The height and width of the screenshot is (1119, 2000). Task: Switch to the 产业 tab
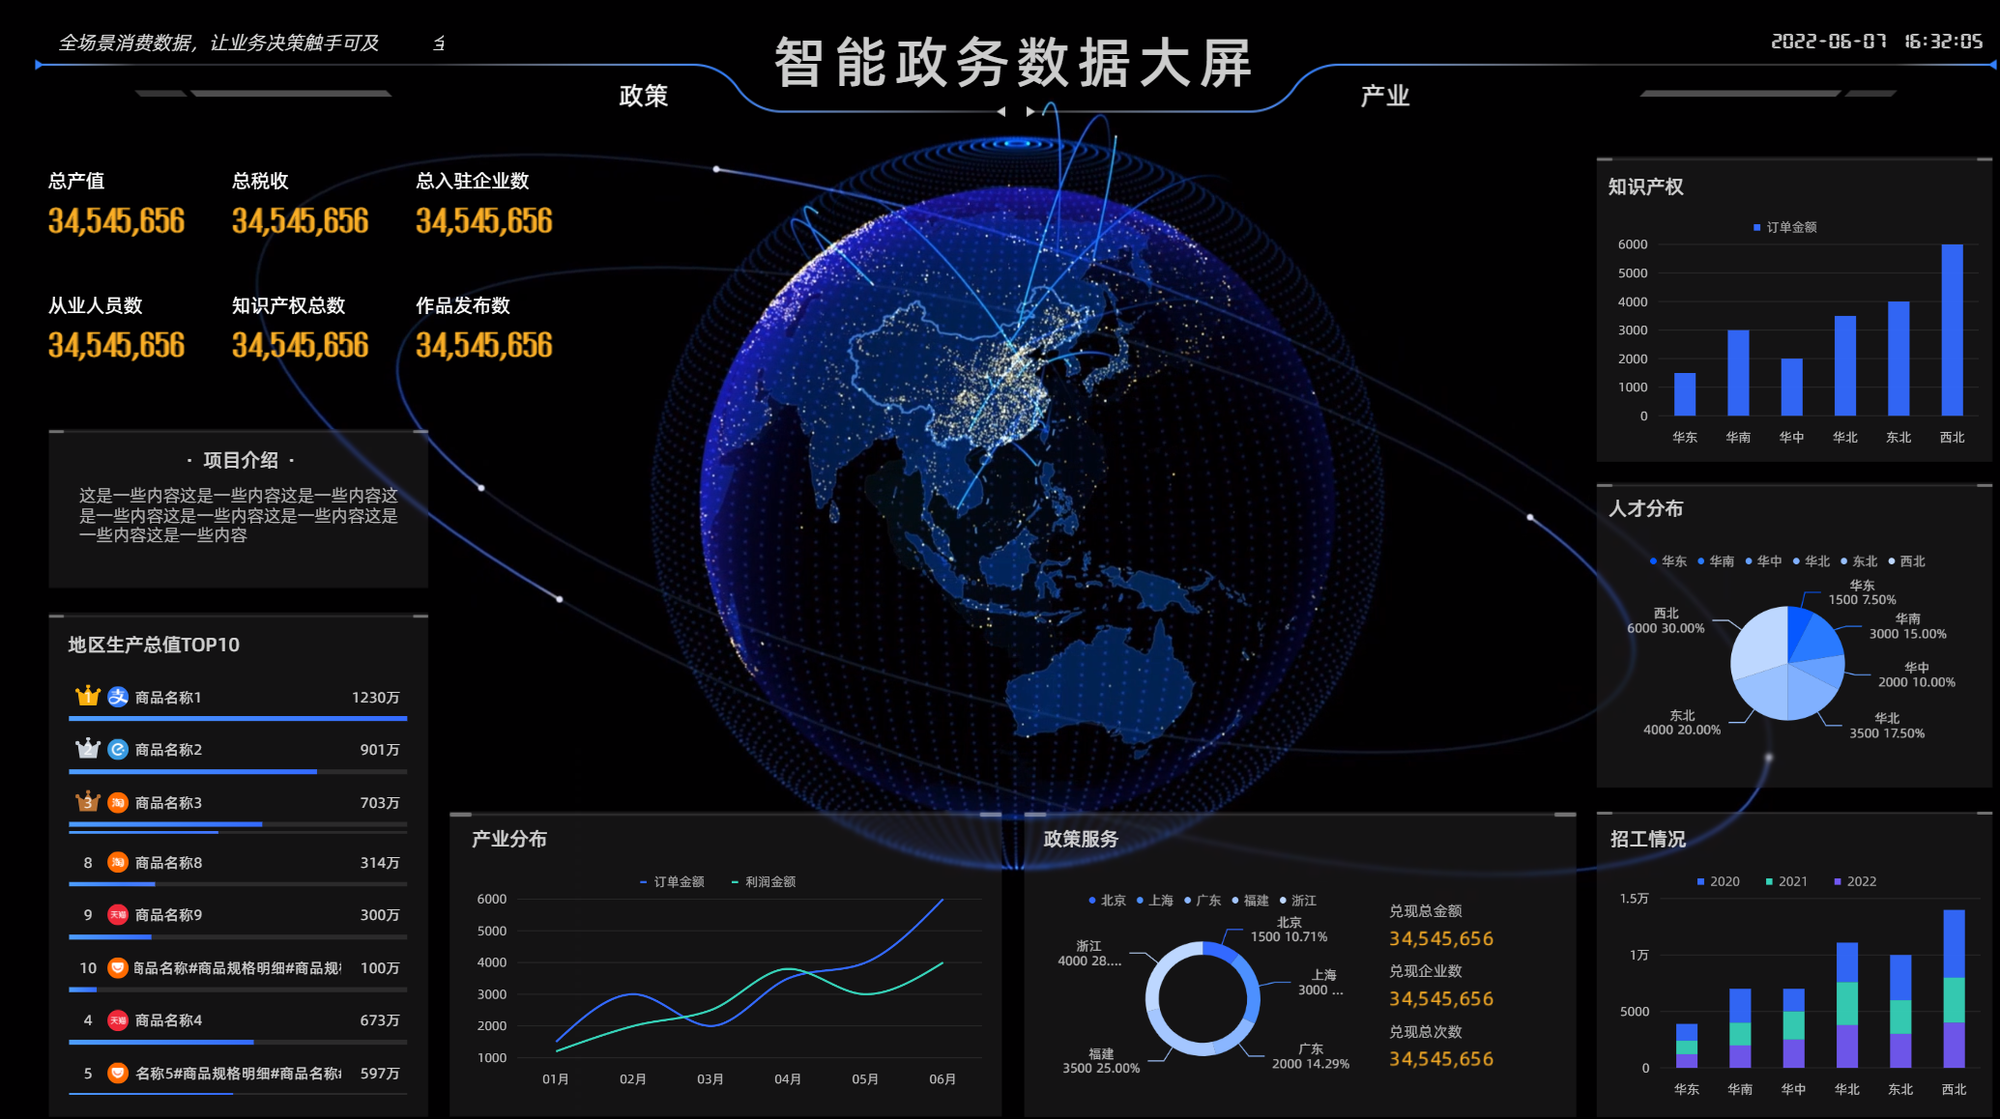[x=1384, y=96]
